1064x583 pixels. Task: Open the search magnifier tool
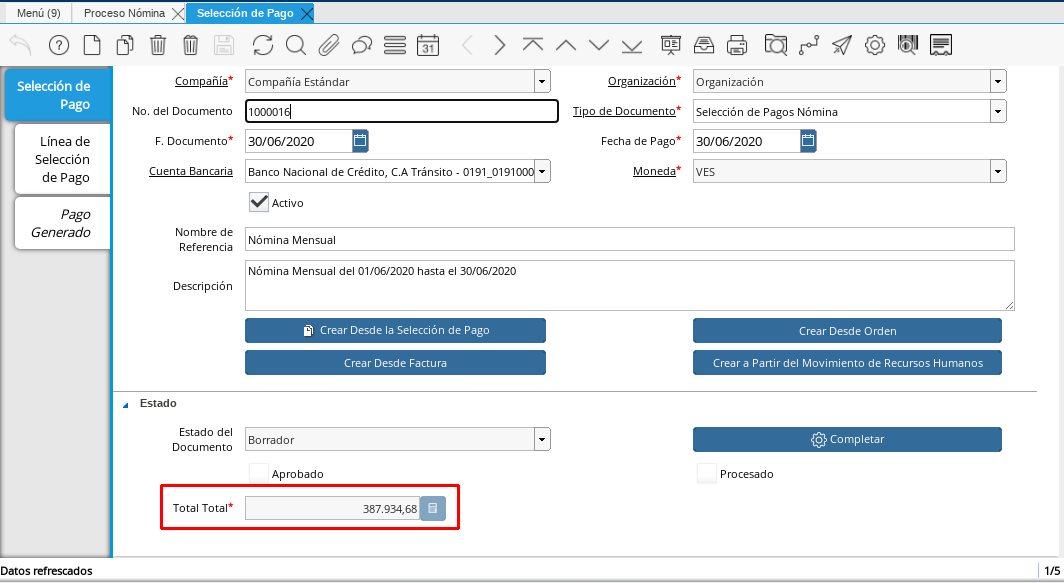pos(295,45)
